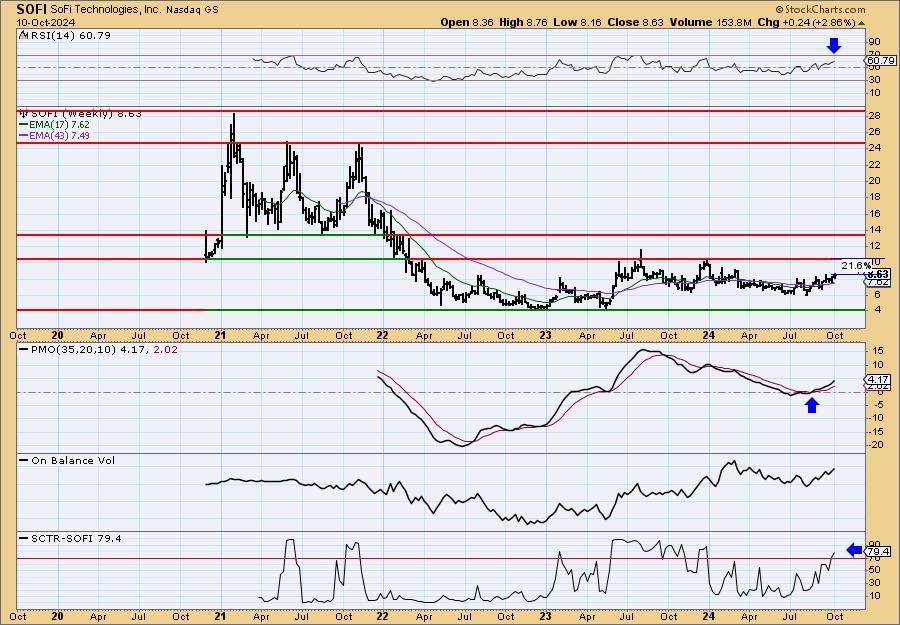Click the SoFi Technologies, Inc. company name
Screen dimensions: 900x625
pyautogui.click(x=107, y=9)
